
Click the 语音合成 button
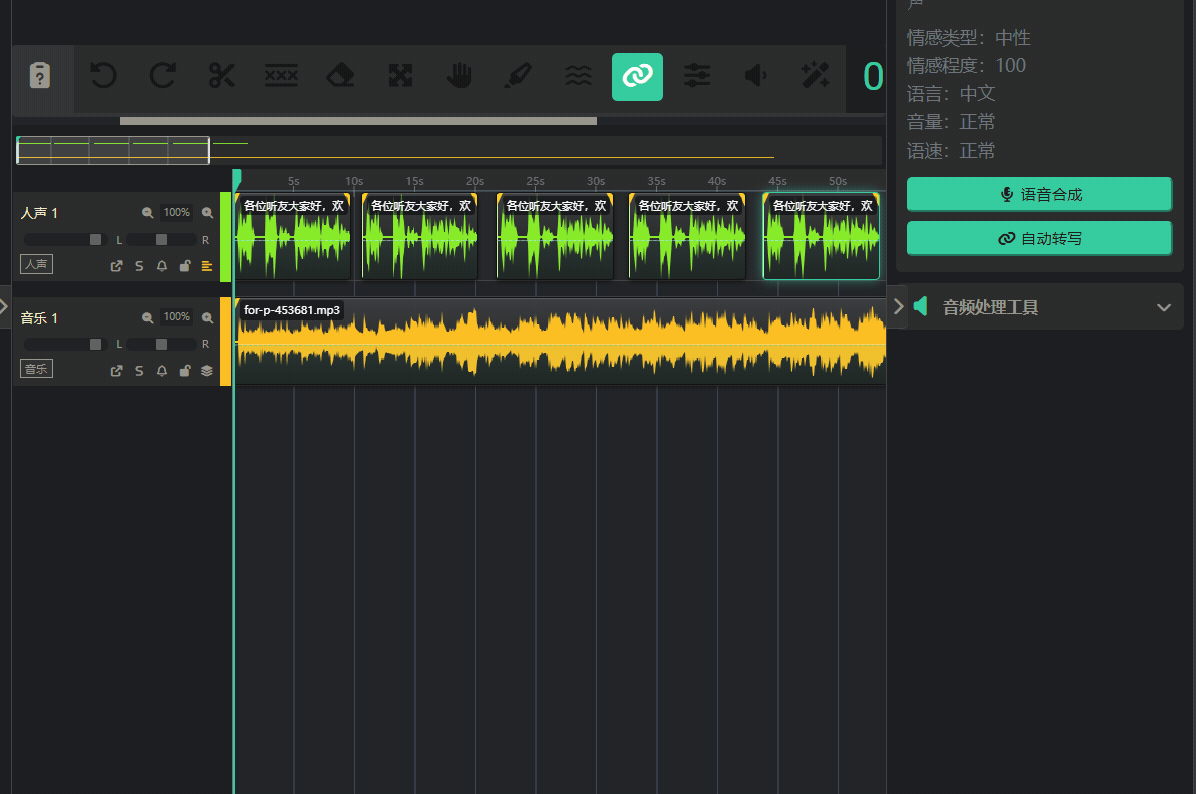[1039, 195]
